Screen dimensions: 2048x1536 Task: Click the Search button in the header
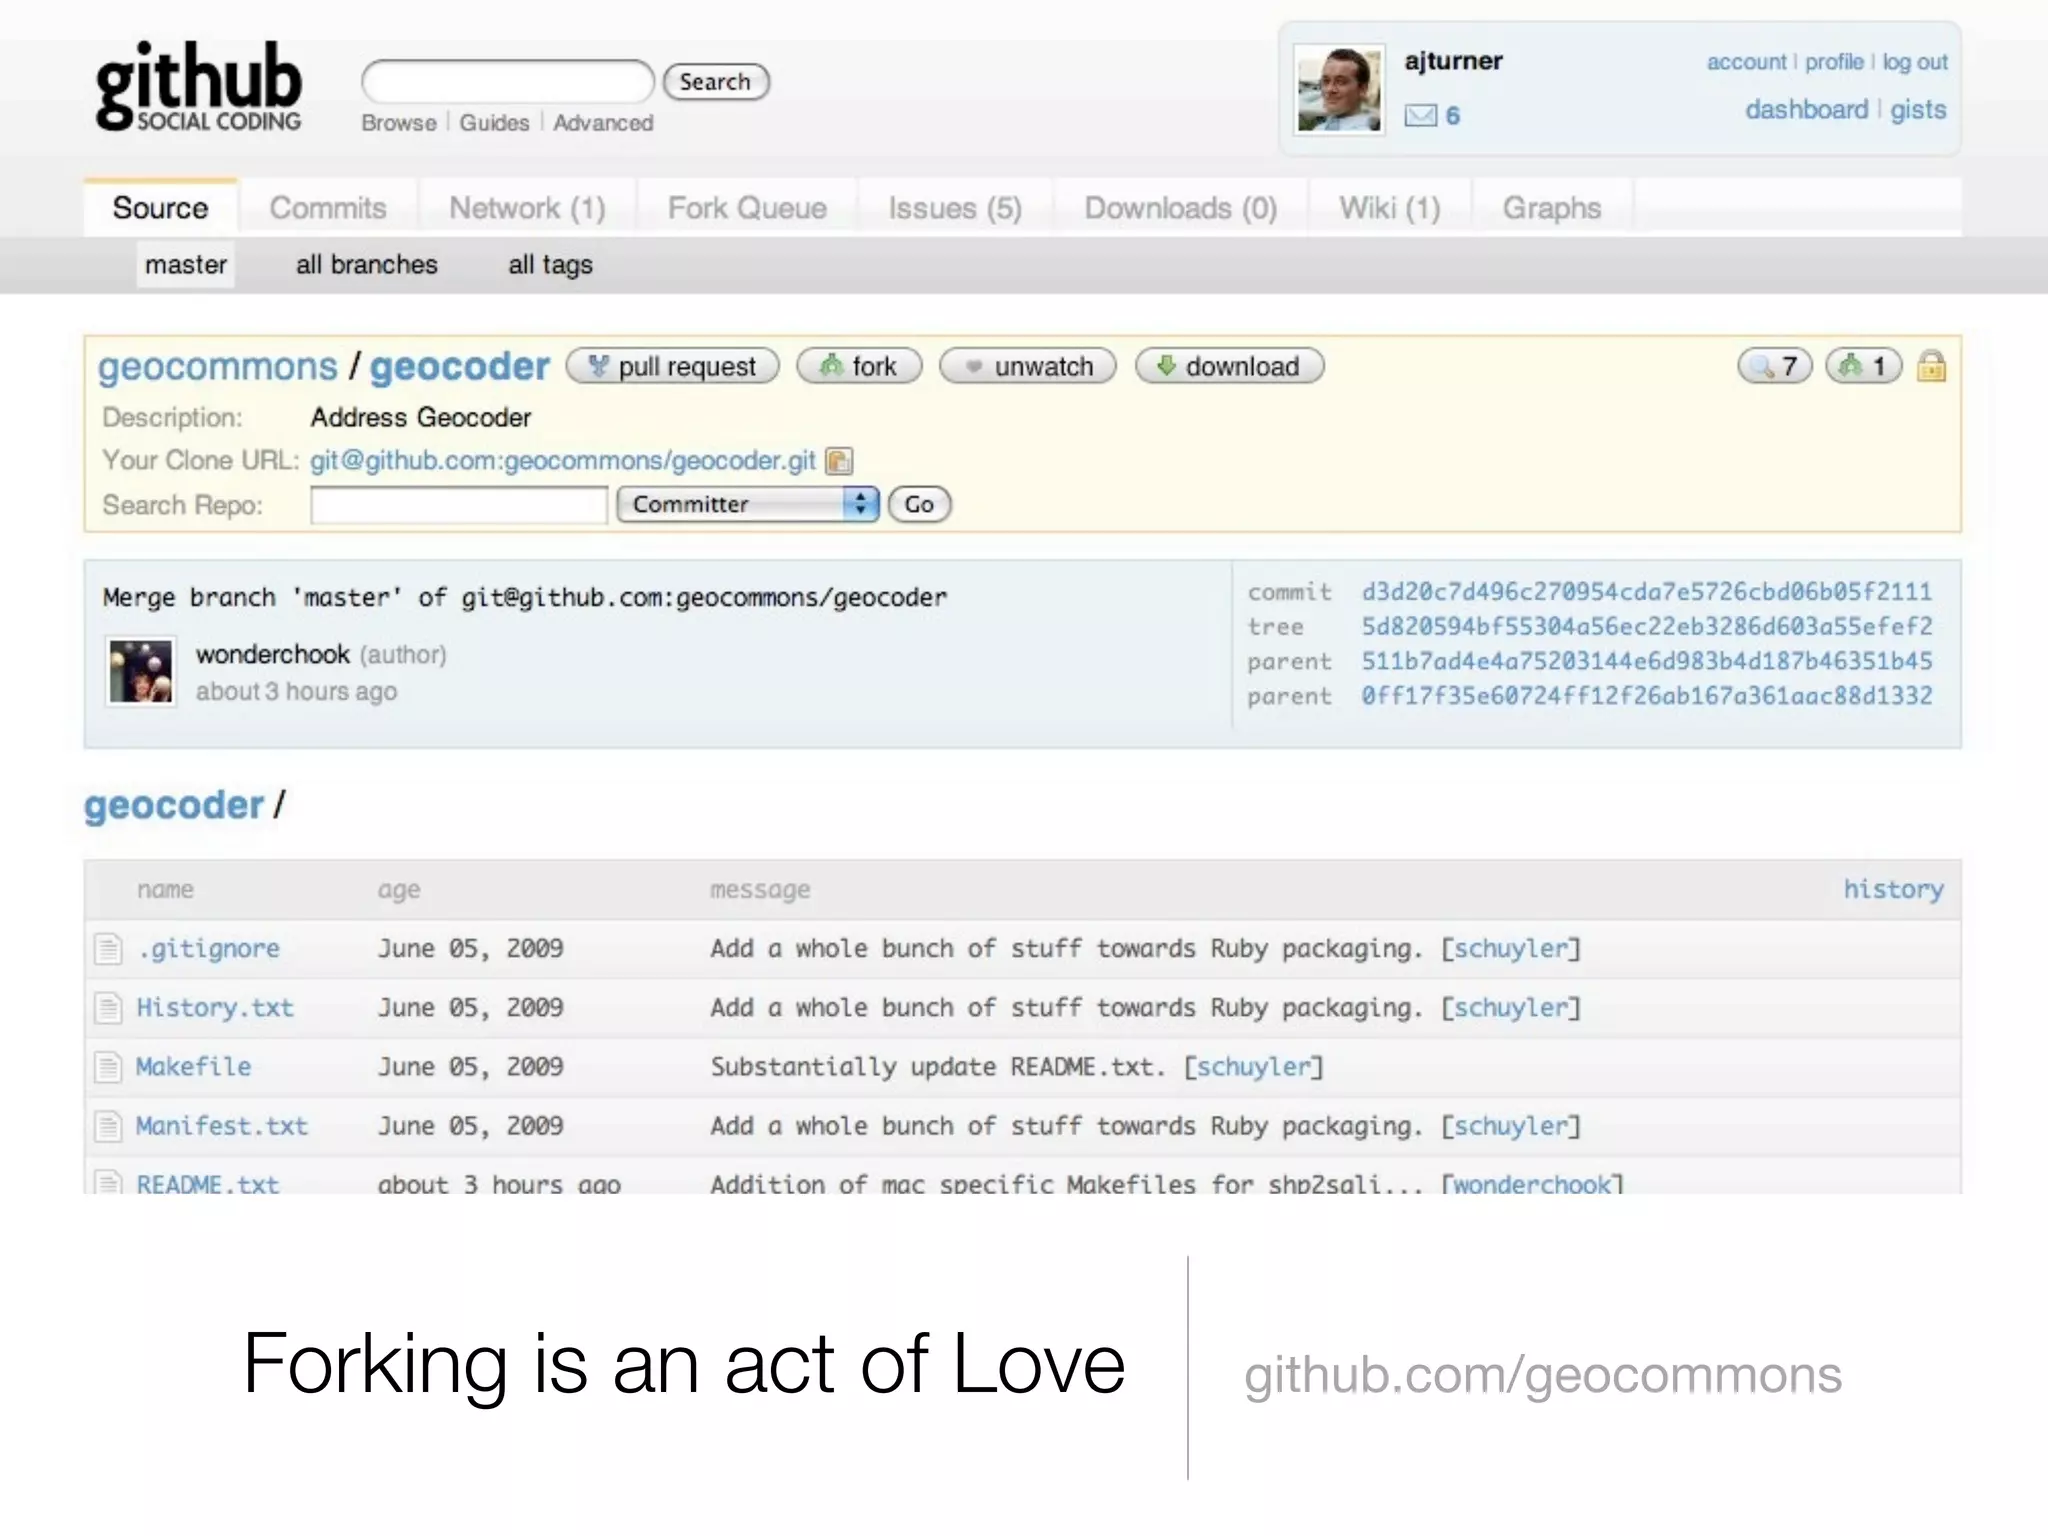tap(716, 82)
